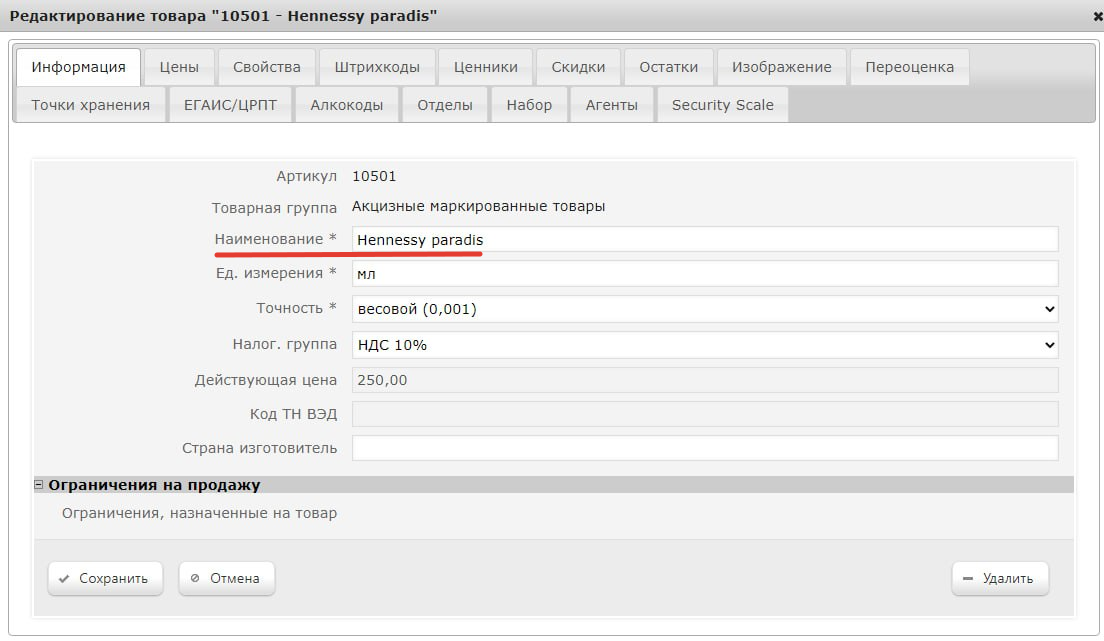Delete the product with Удалить
The image size is (1104, 641).
1000,578
